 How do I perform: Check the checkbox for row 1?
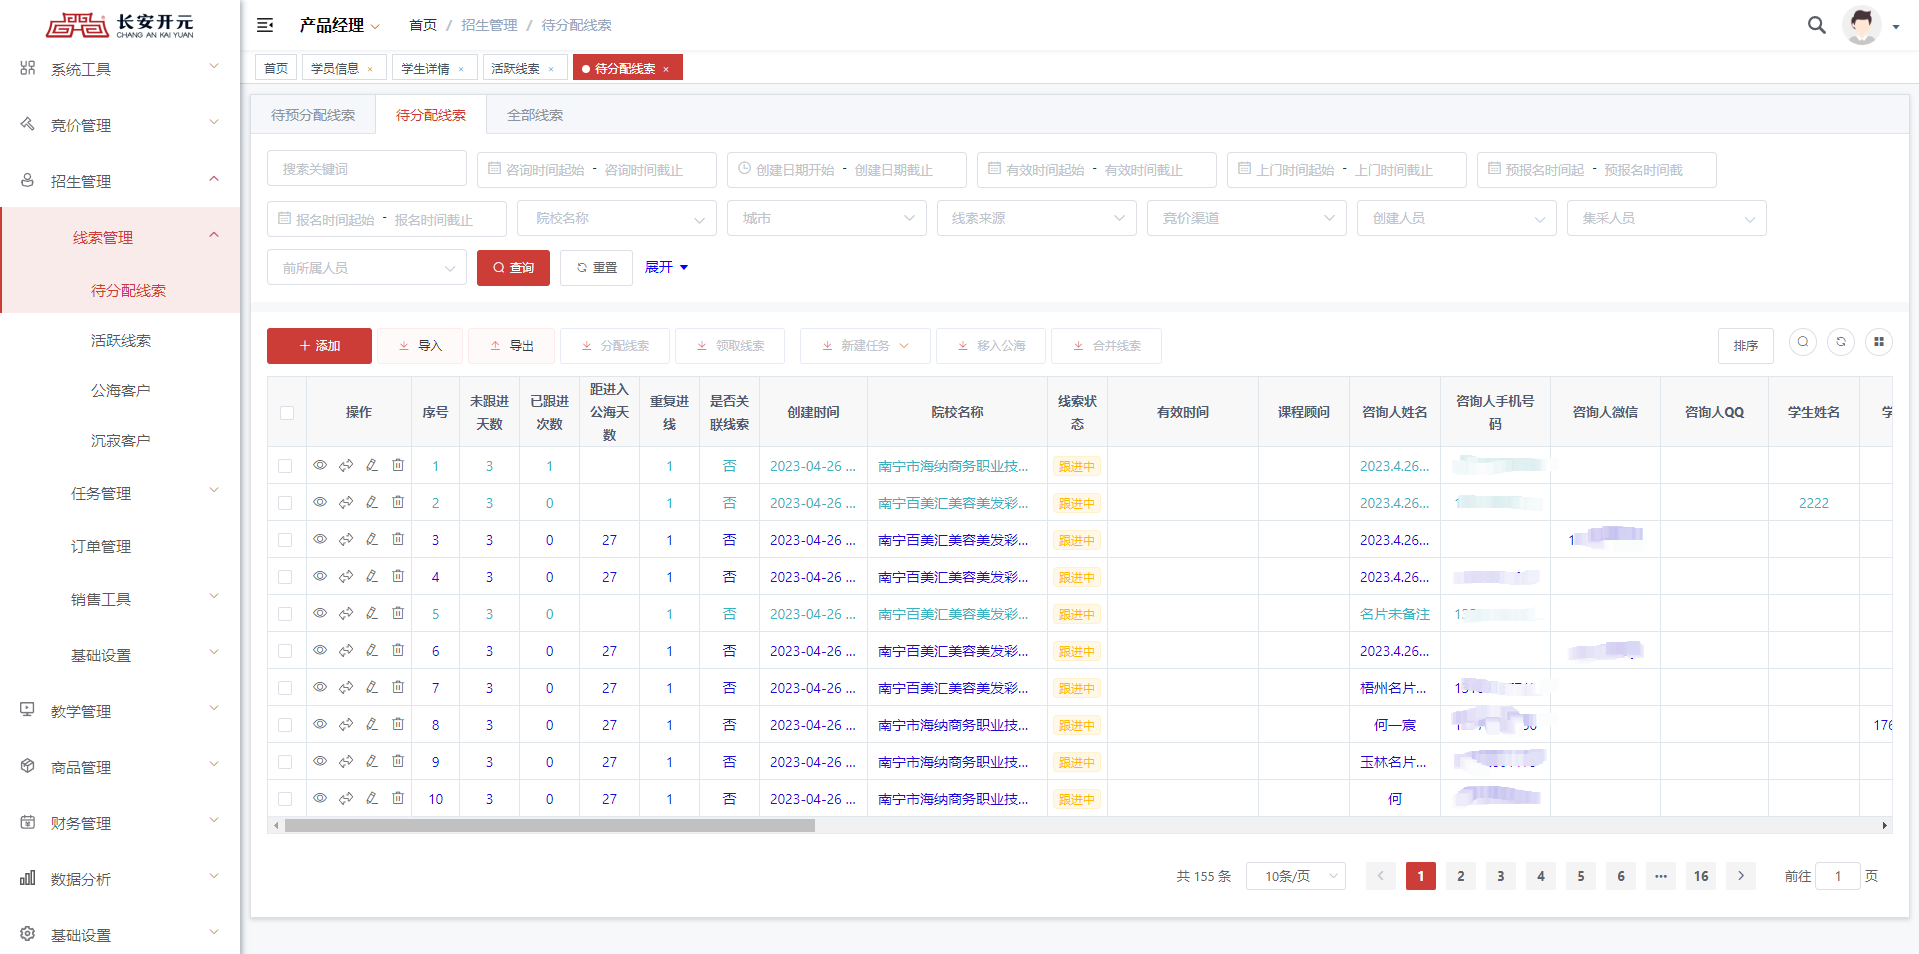click(285, 466)
